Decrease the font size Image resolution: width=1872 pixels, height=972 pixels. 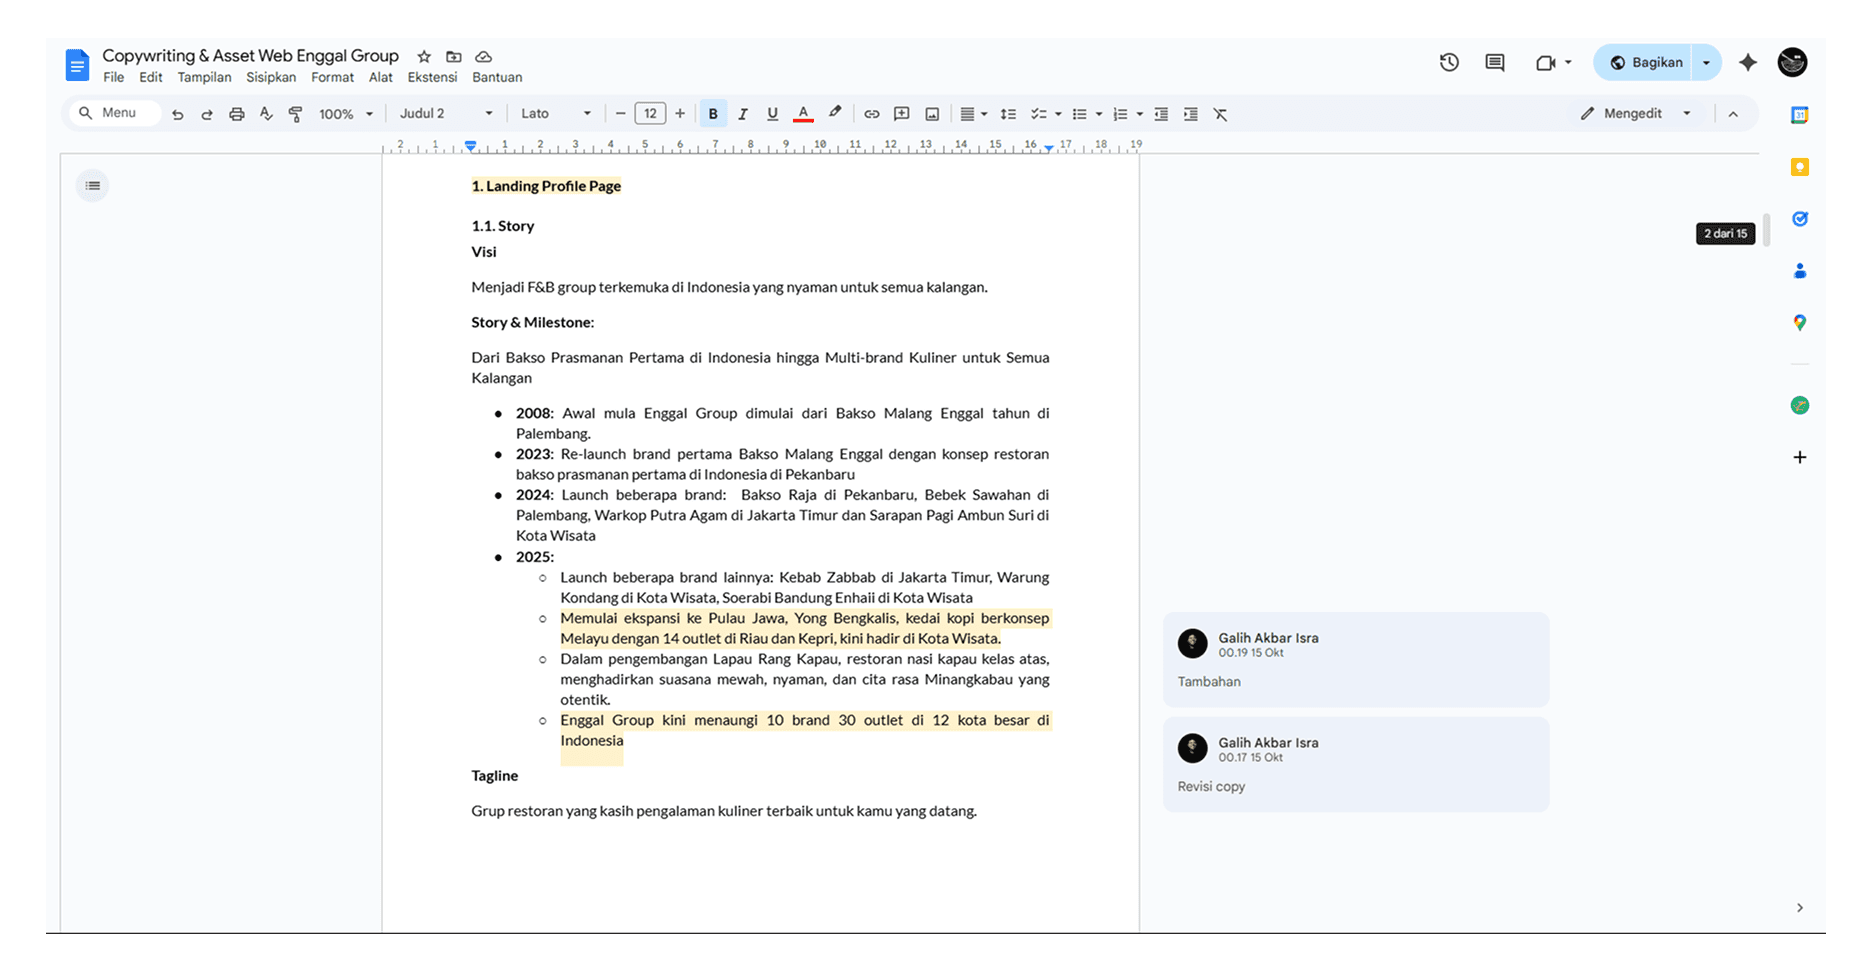(x=620, y=114)
